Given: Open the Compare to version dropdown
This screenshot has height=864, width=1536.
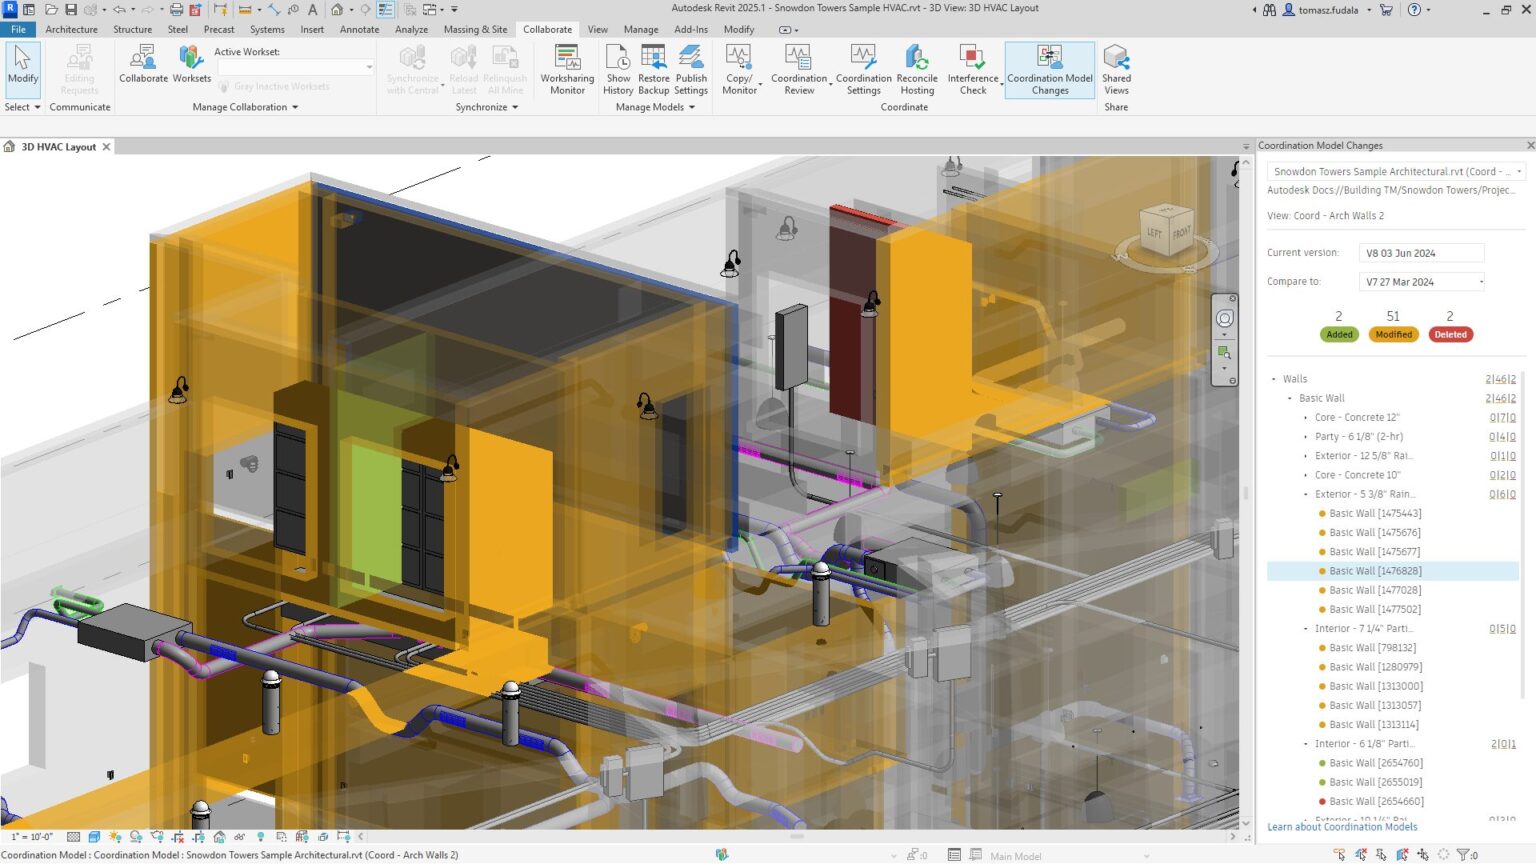Looking at the screenshot, I should (x=1482, y=281).
